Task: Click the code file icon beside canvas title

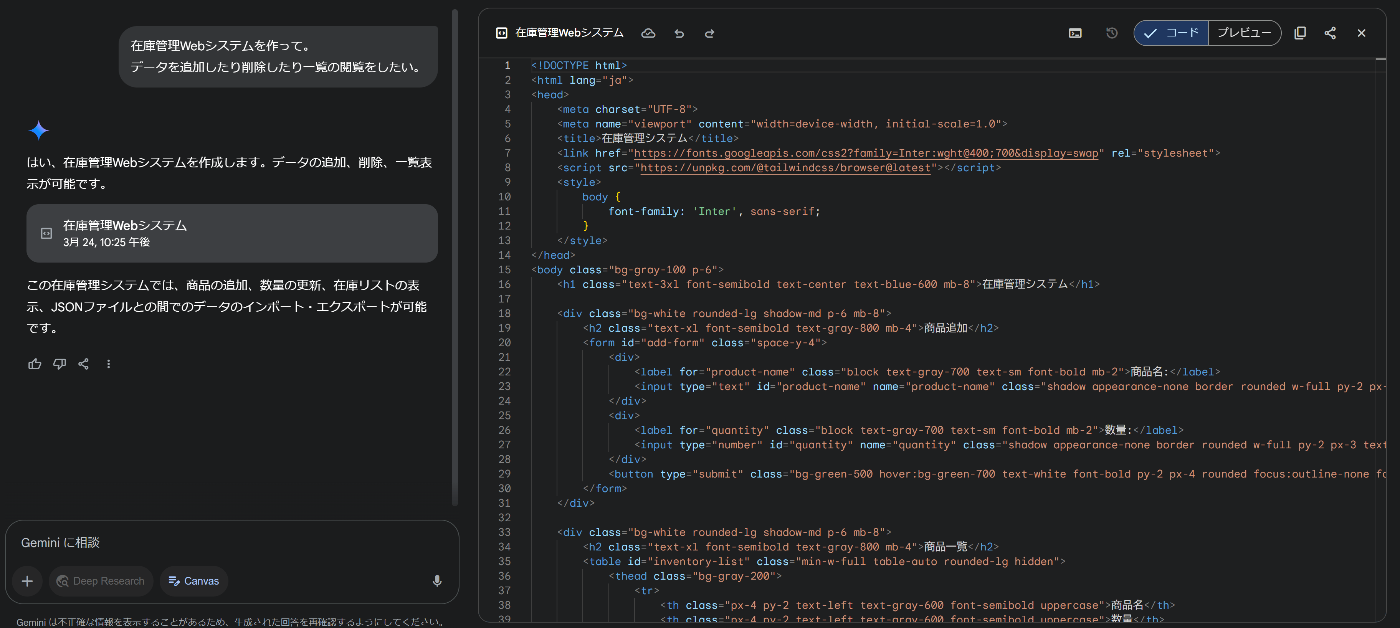Action: tap(502, 33)
